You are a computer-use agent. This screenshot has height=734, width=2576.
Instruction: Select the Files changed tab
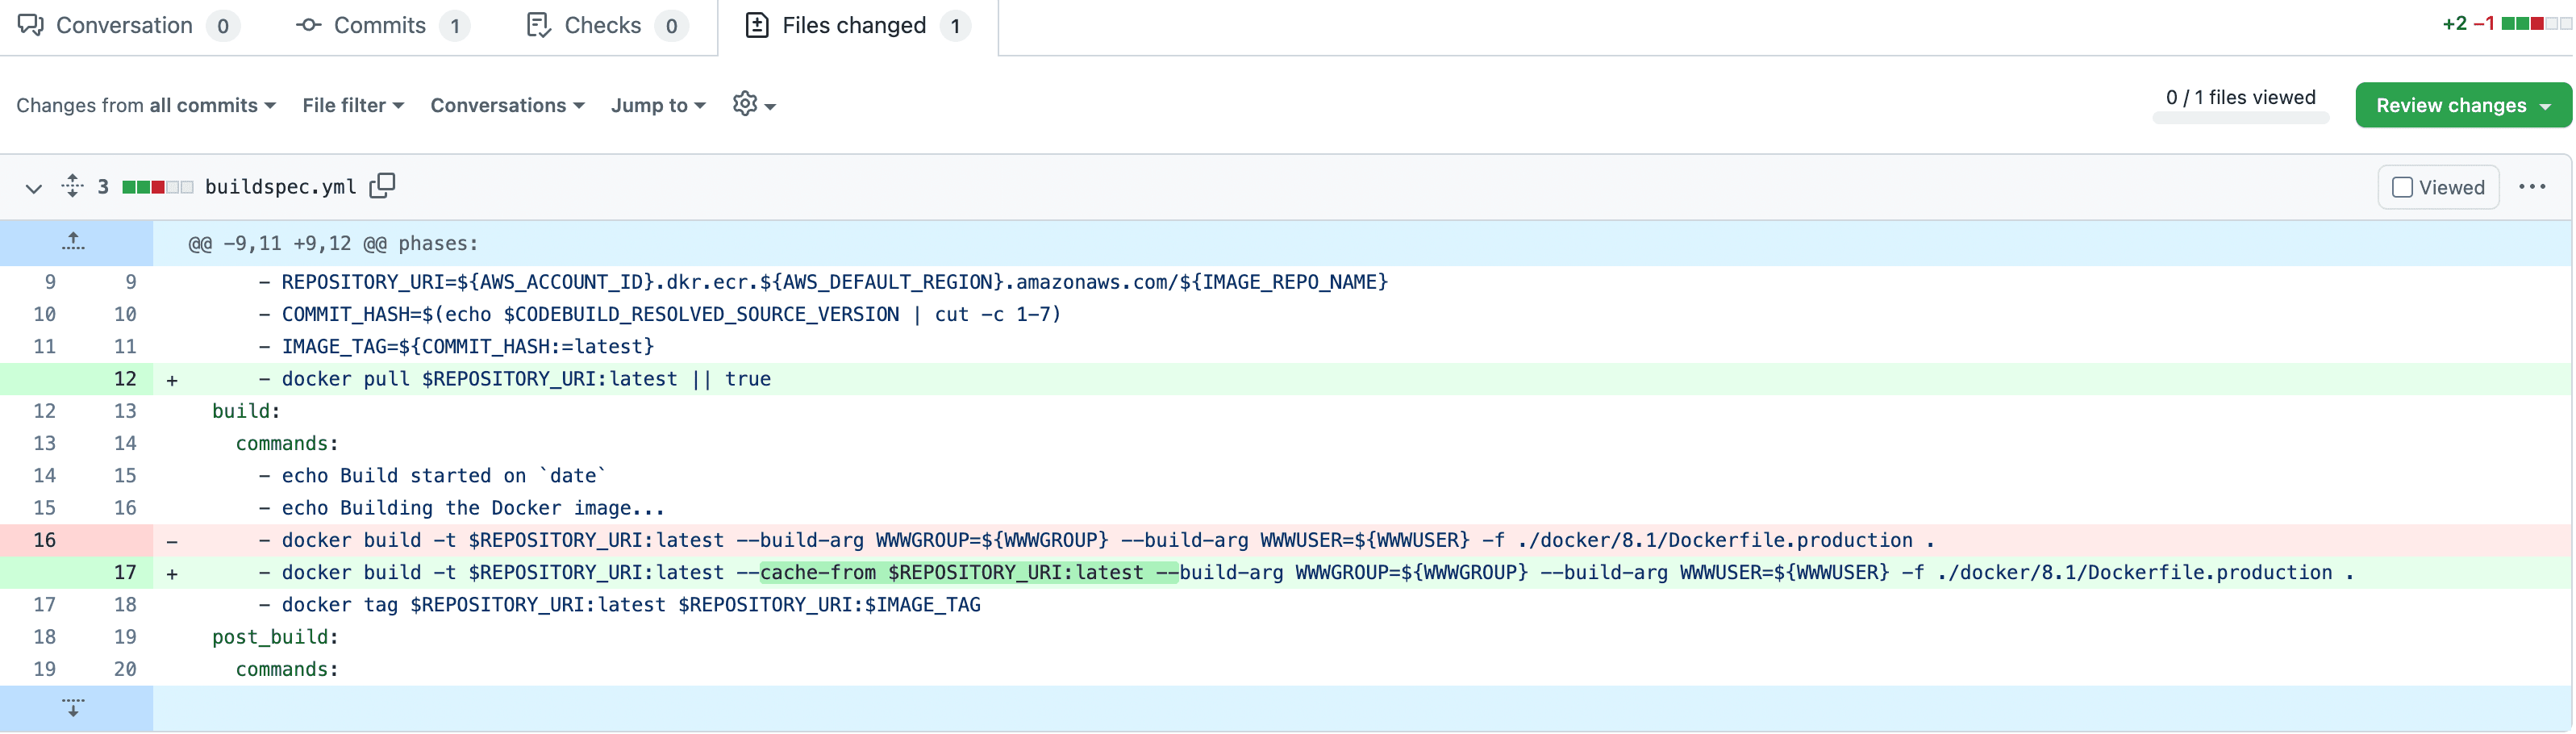[855, 25]
